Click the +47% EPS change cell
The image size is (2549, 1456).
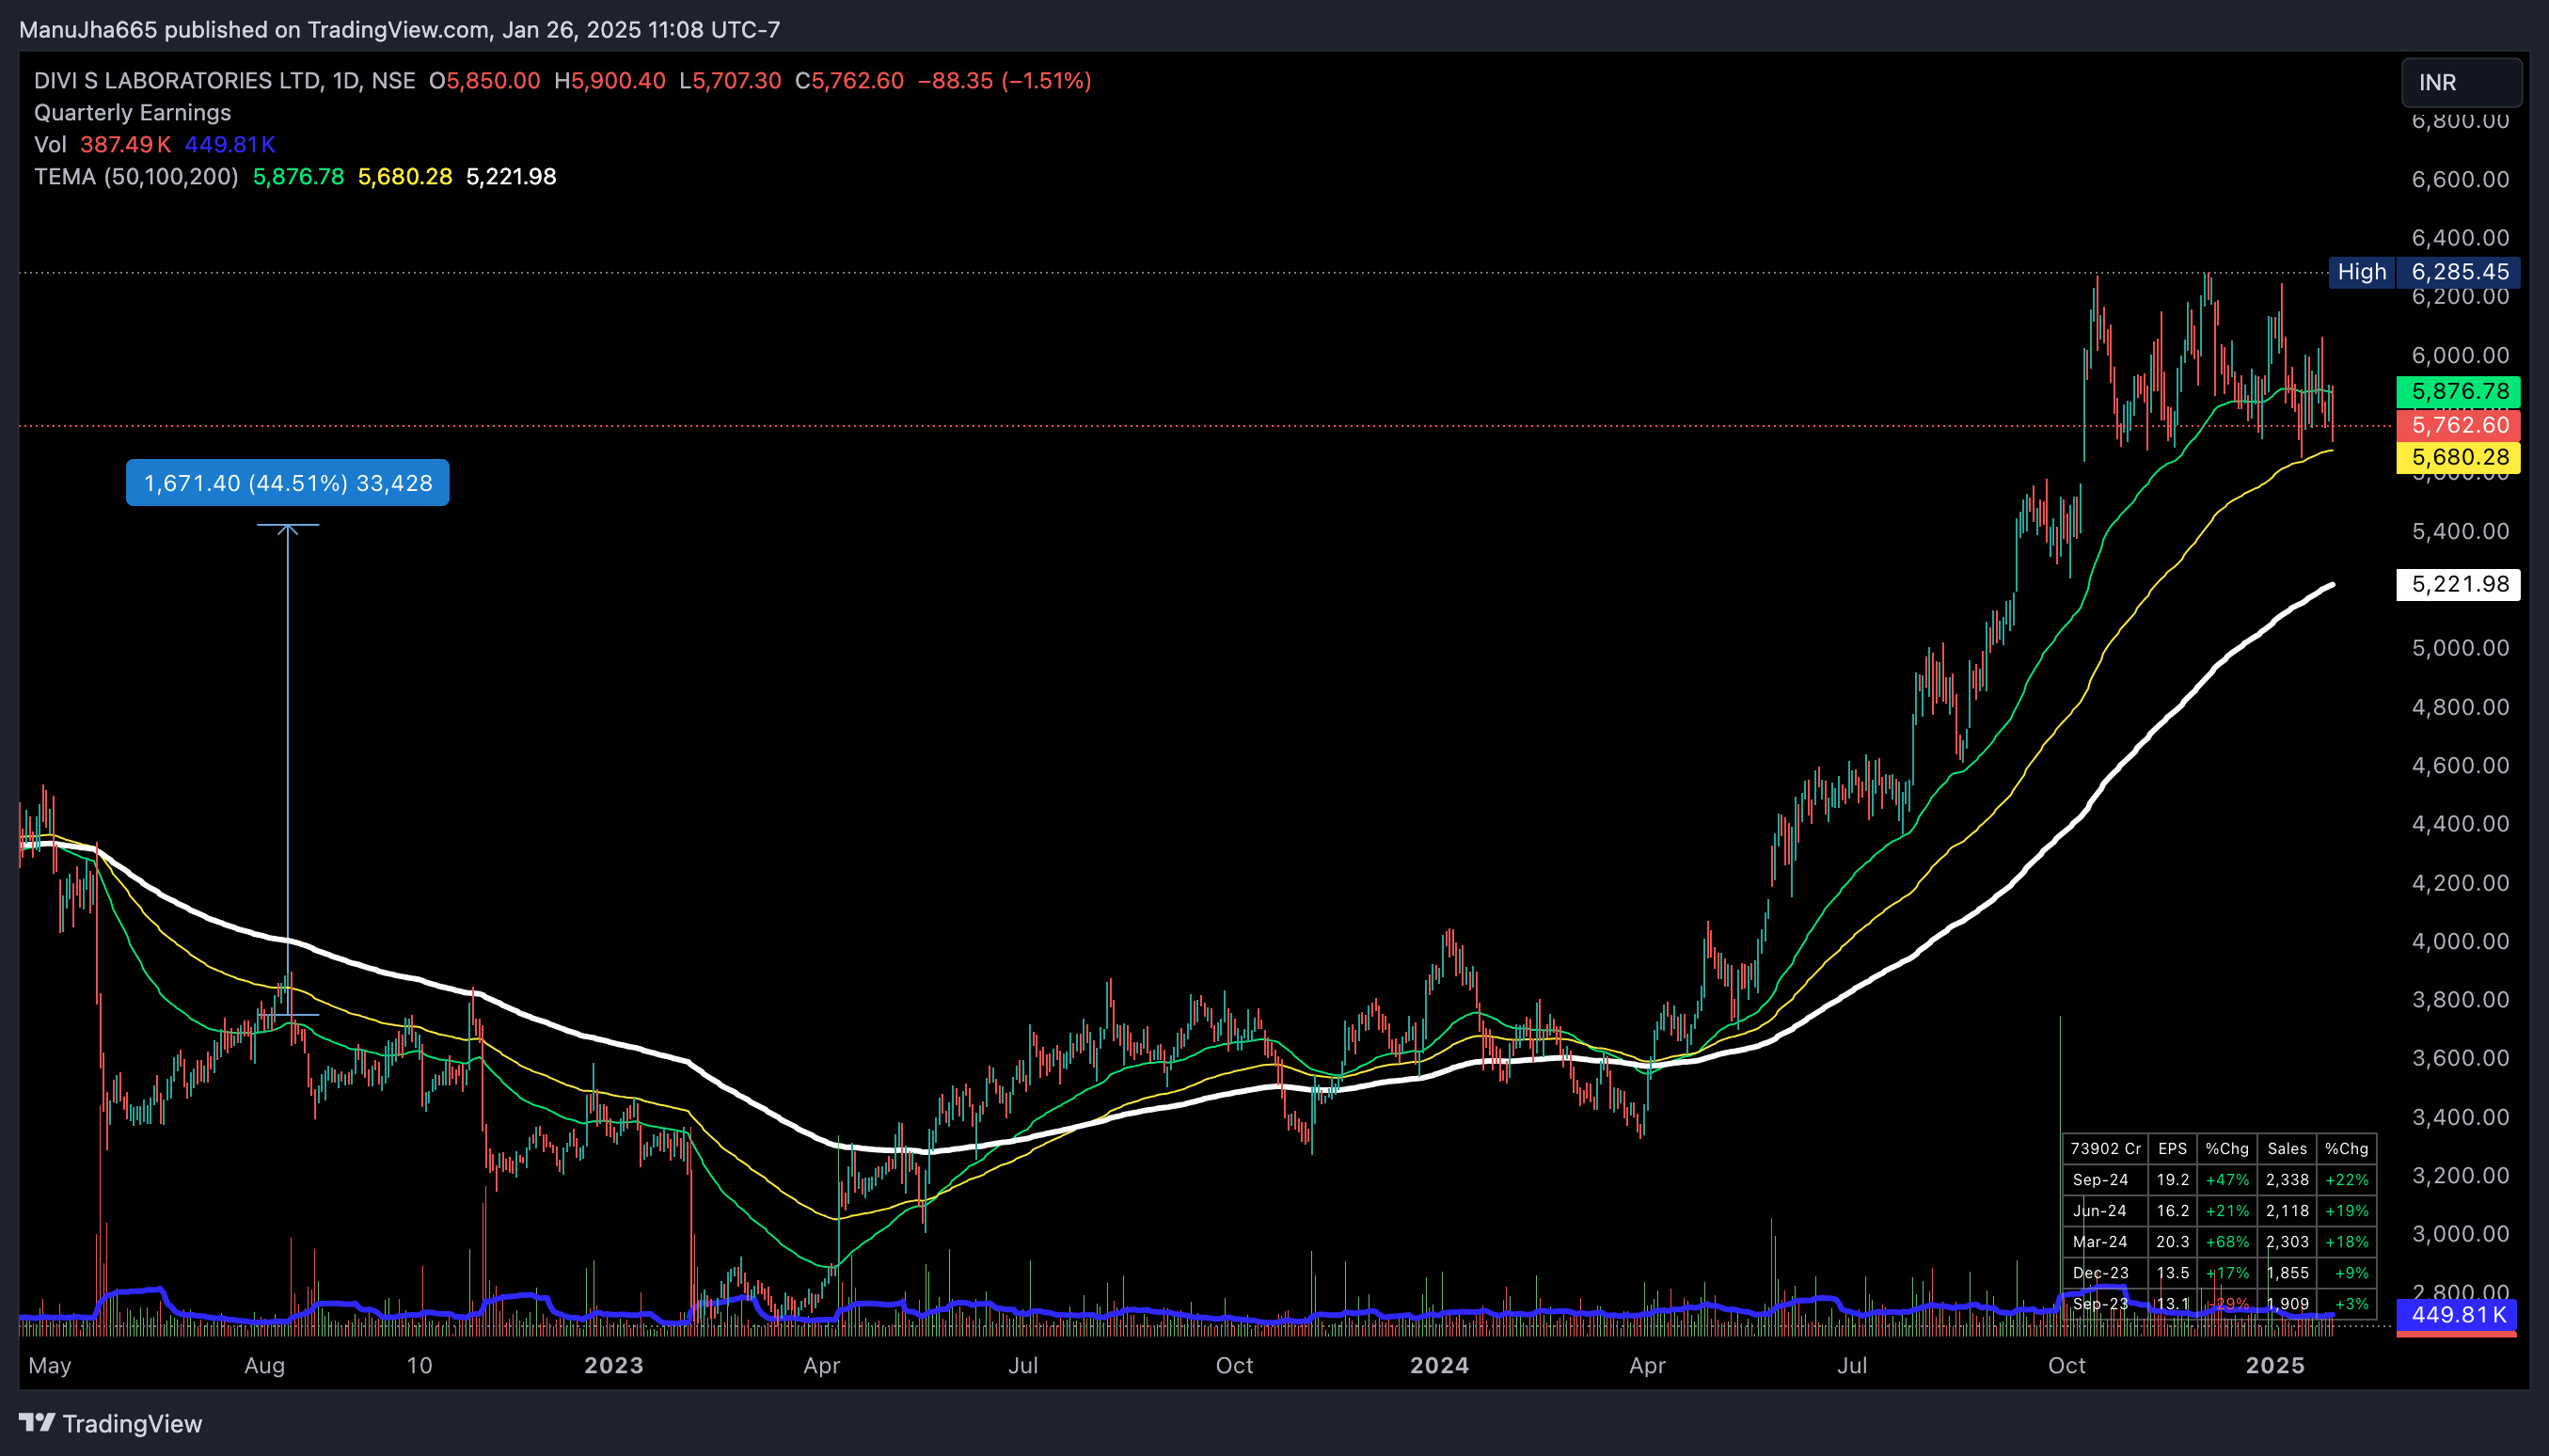2227,1180
